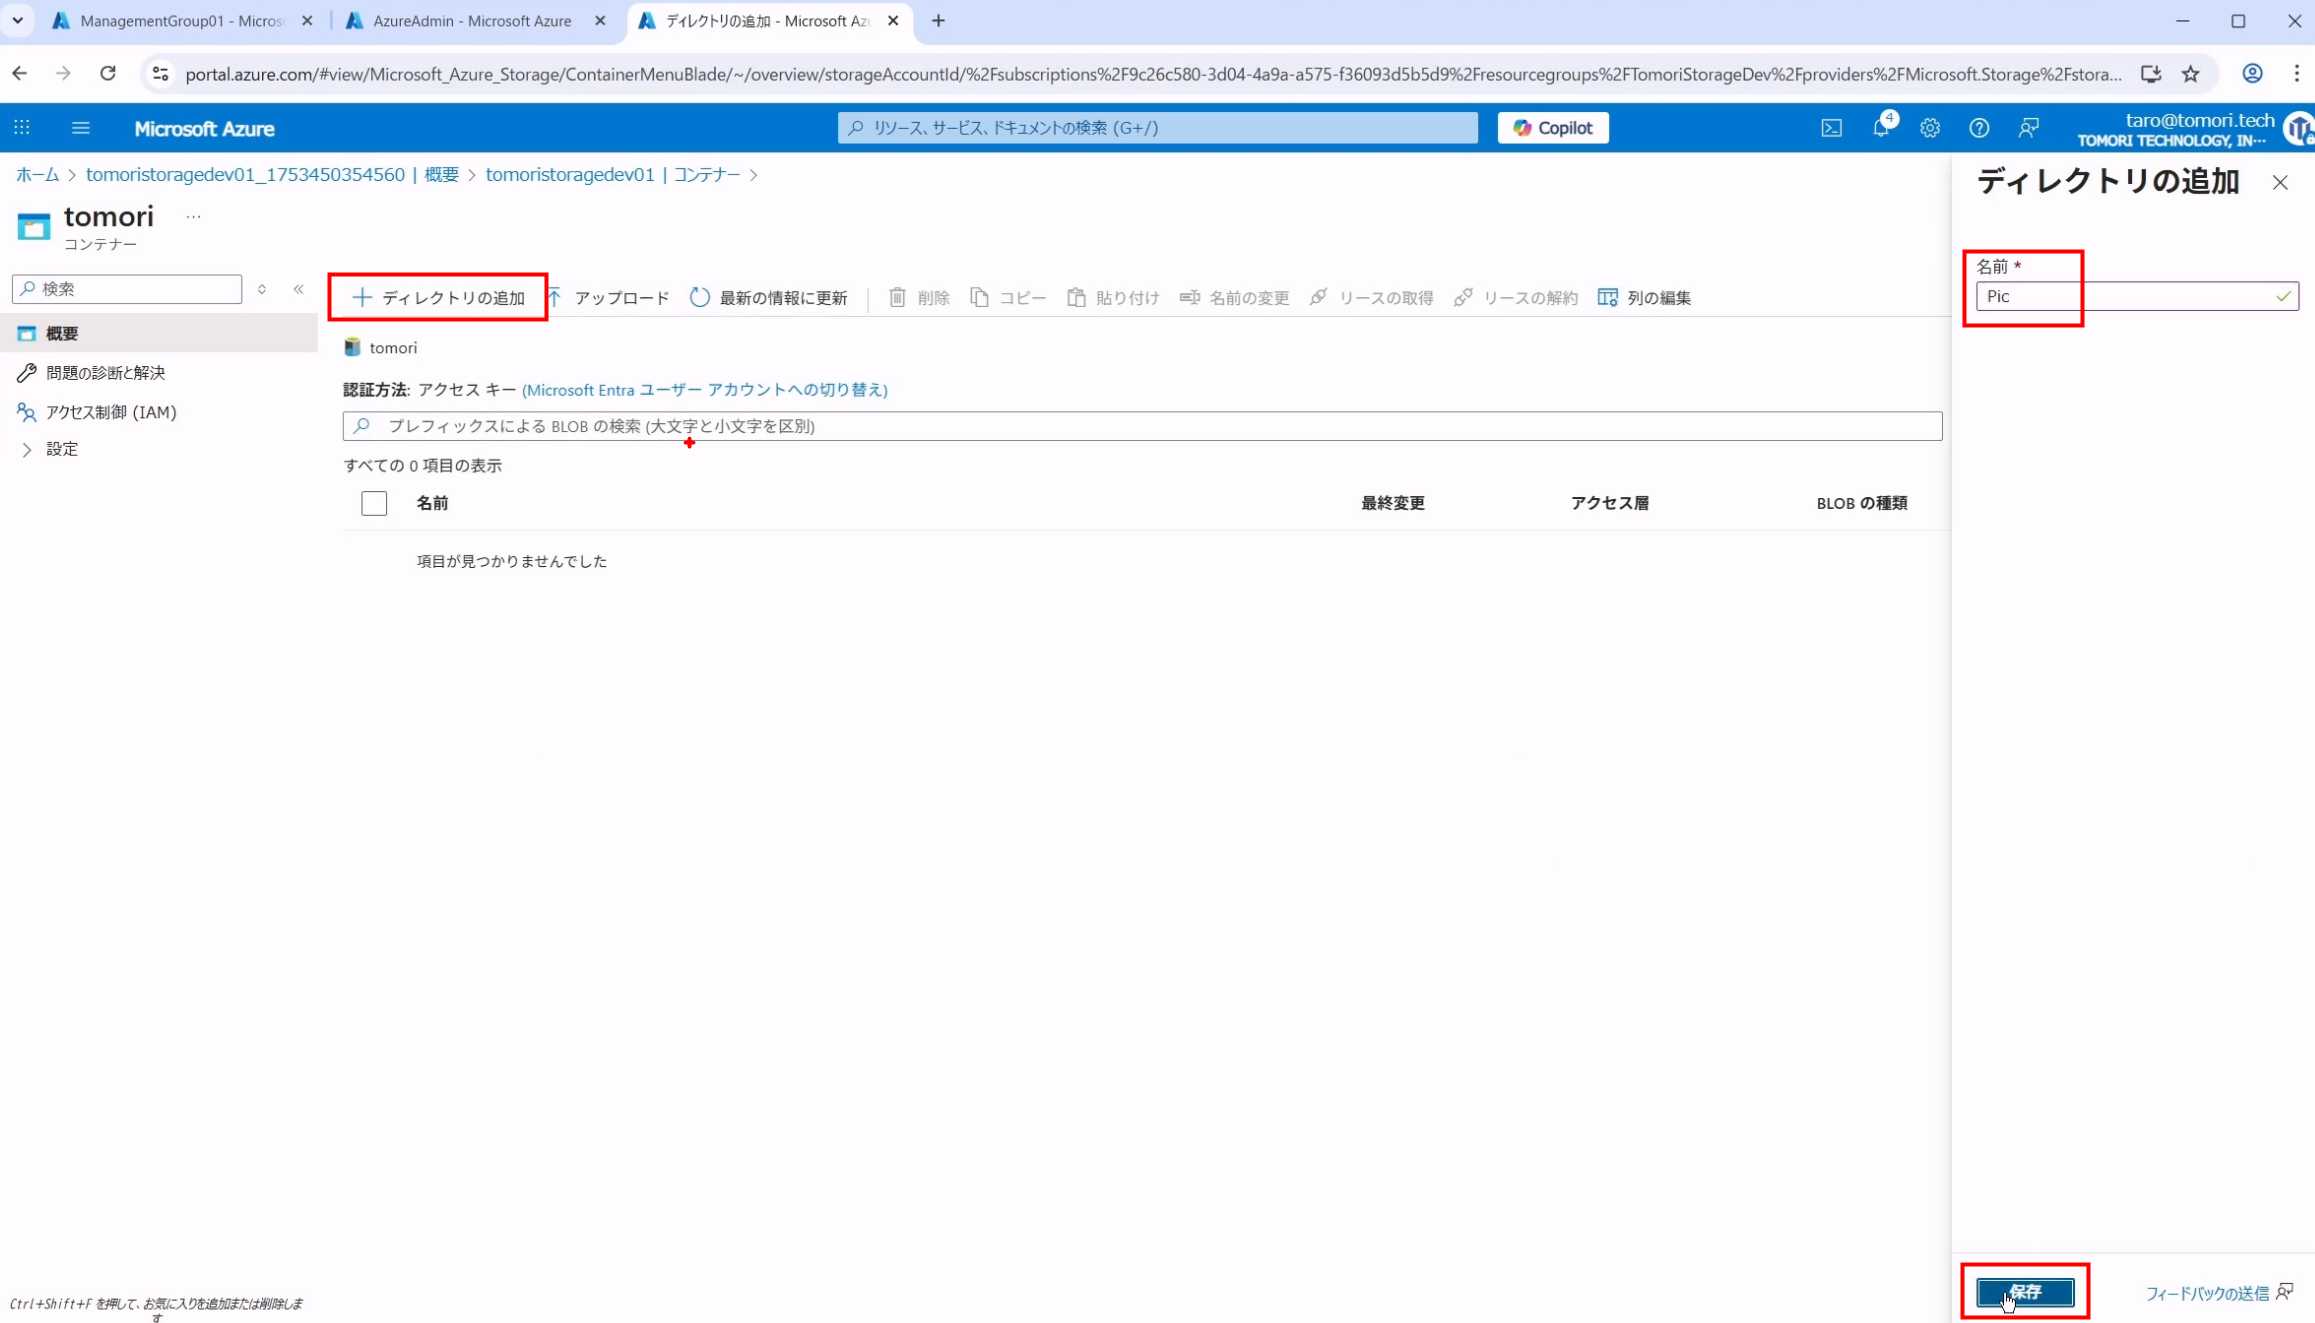The image size is (2315, 1323).
Task: Click the Copilot button
Action: pos(1553,128)
